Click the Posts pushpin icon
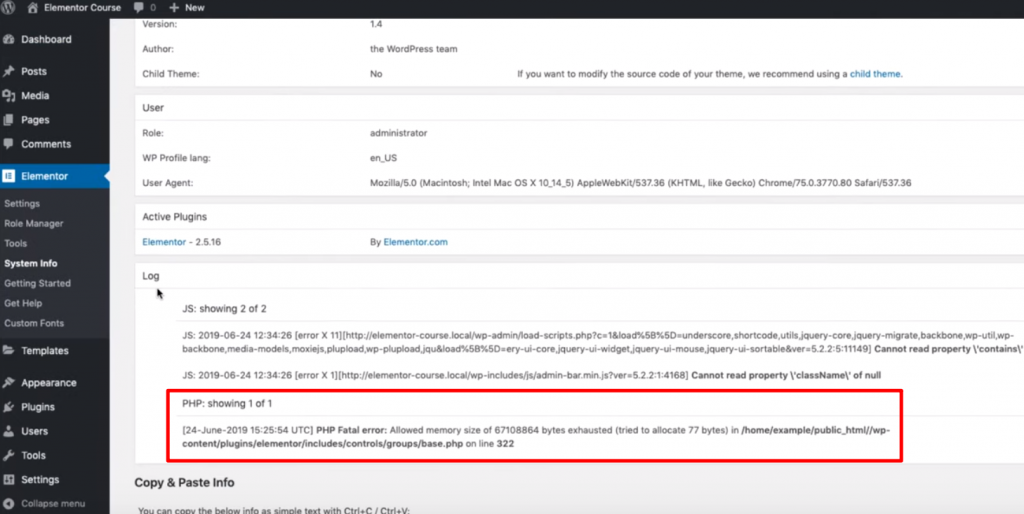This screenshot has width=1024, height=514. pos(9,72)
